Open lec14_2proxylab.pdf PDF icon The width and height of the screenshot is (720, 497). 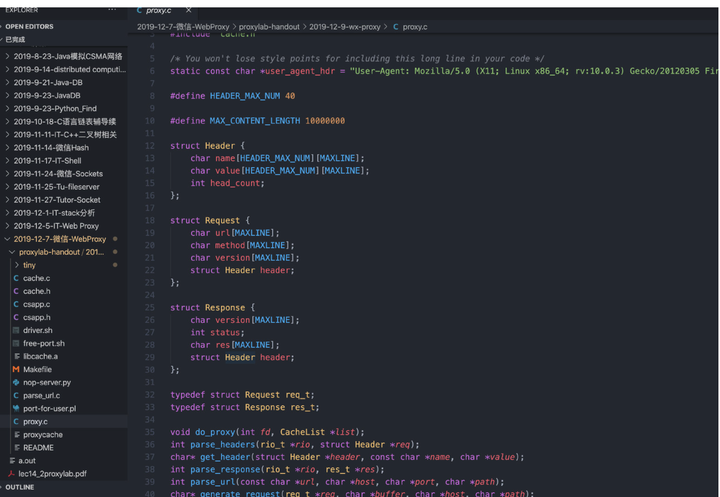[11, 474]
